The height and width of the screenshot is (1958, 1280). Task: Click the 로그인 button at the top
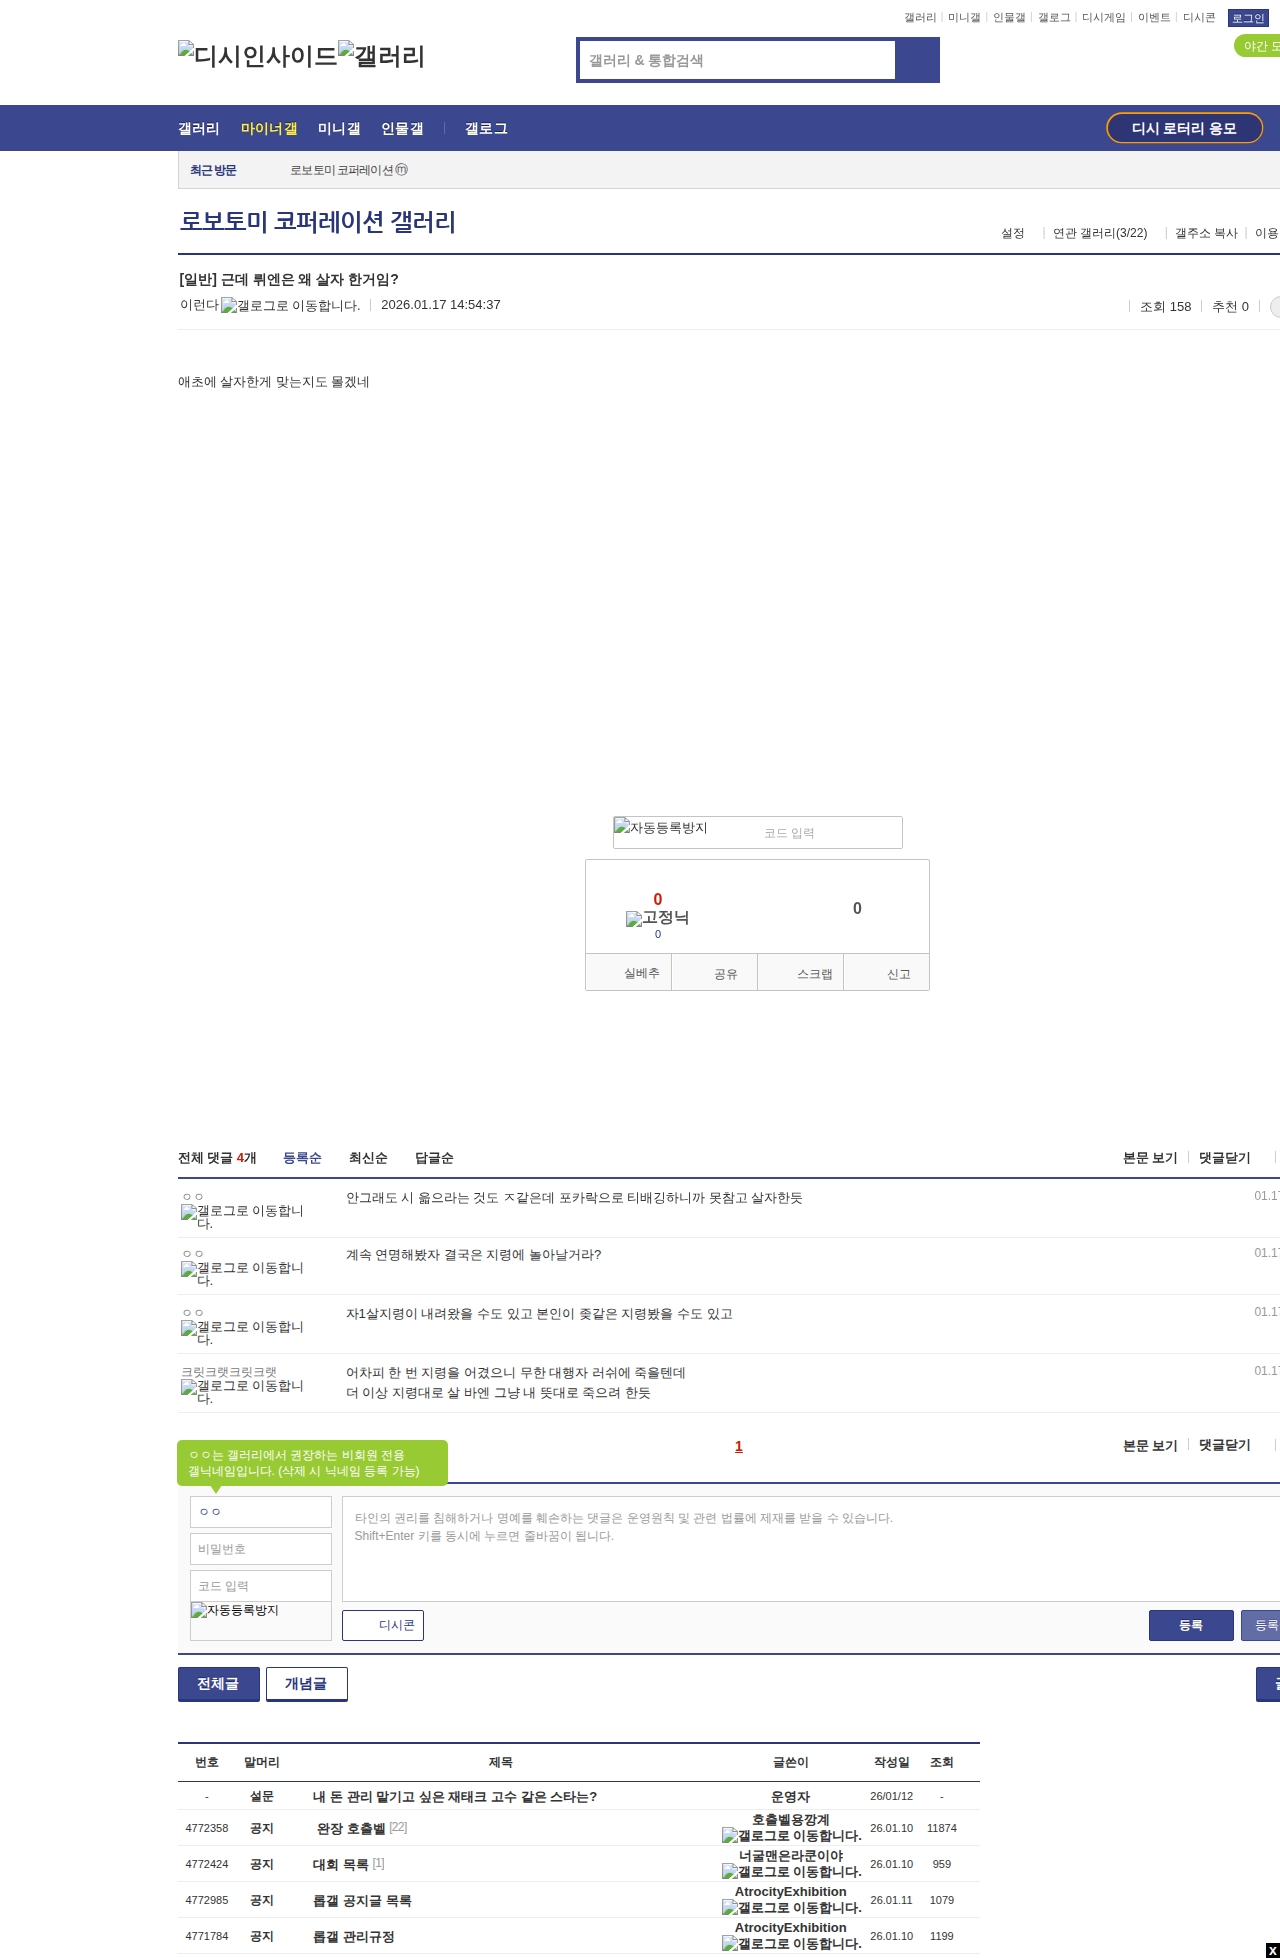click(1248, 18)
